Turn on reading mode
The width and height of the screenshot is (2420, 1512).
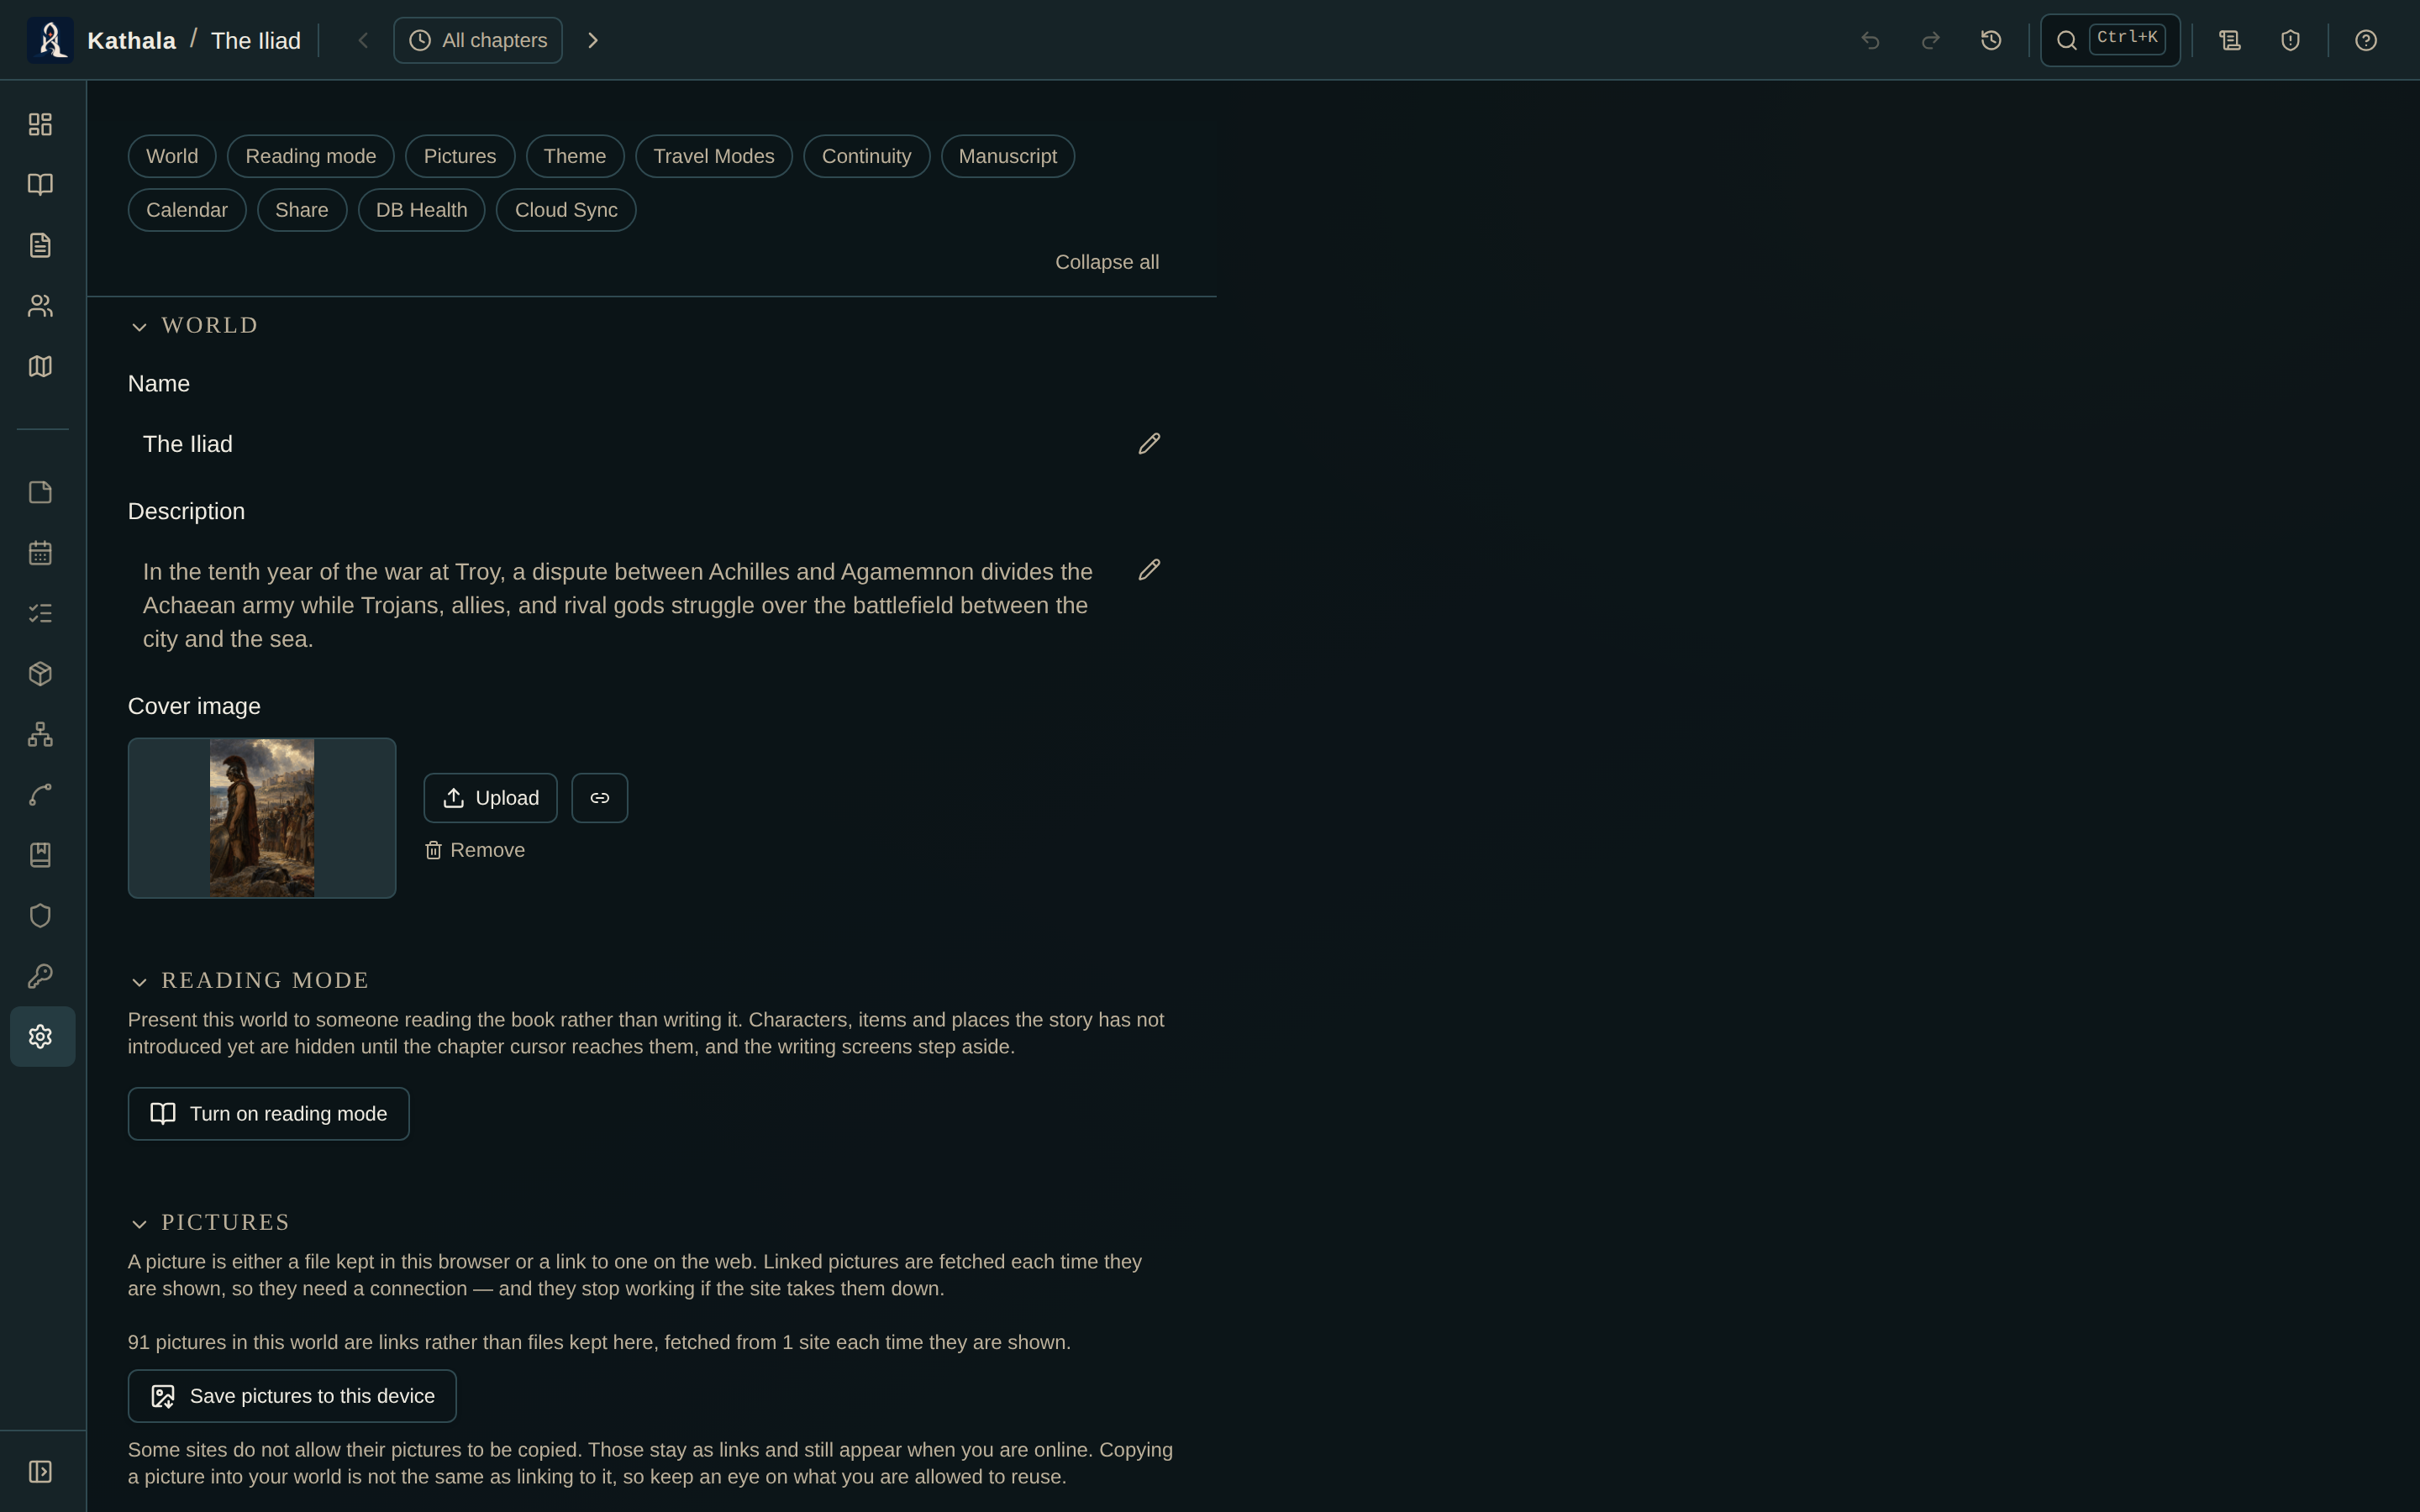point(269,1114)
